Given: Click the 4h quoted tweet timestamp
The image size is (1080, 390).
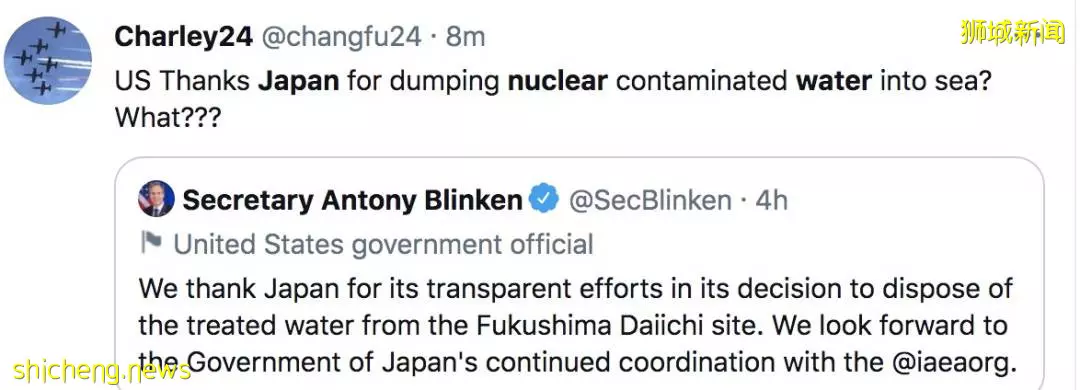Looking at the screenshot, I should (771, 201).
